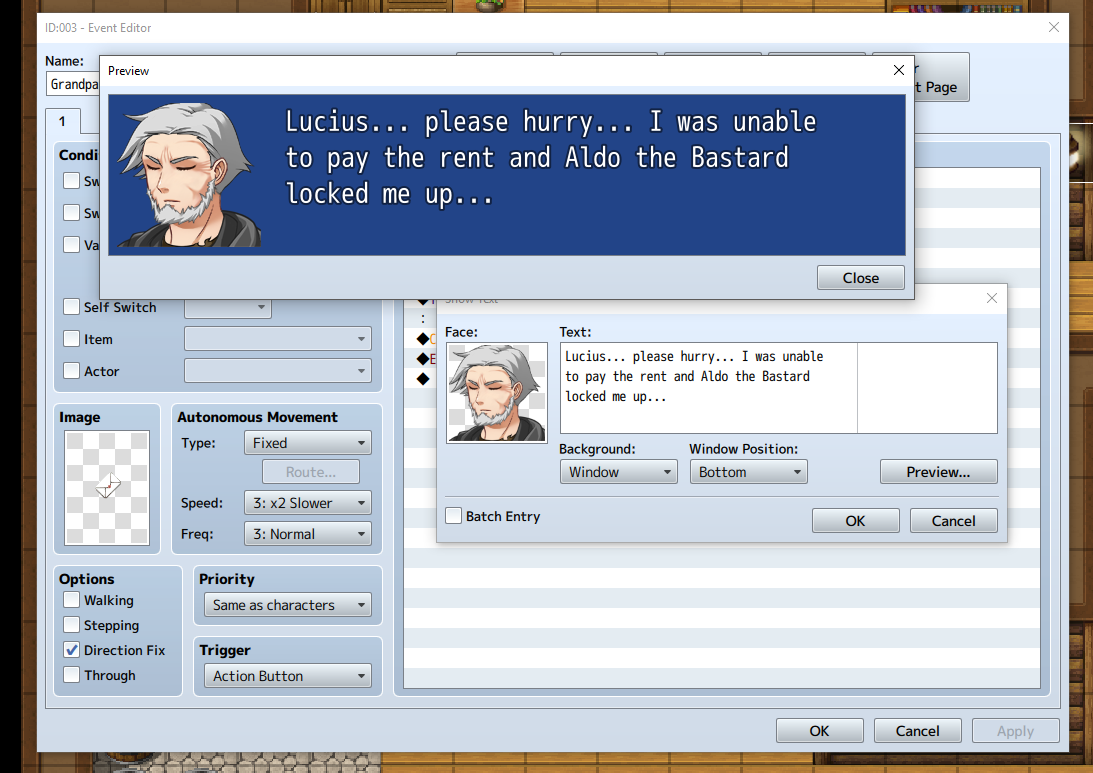Change the movement Speed dropdown
The width and height of the screenshot is (1093, 773).
pyautogui.click(x=307, y=503)
